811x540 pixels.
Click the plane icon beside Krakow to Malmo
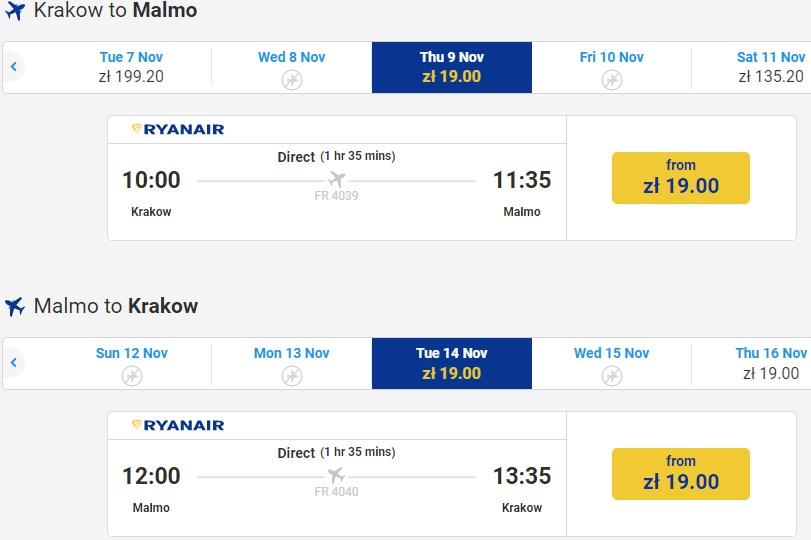click(x=14, y=12)
